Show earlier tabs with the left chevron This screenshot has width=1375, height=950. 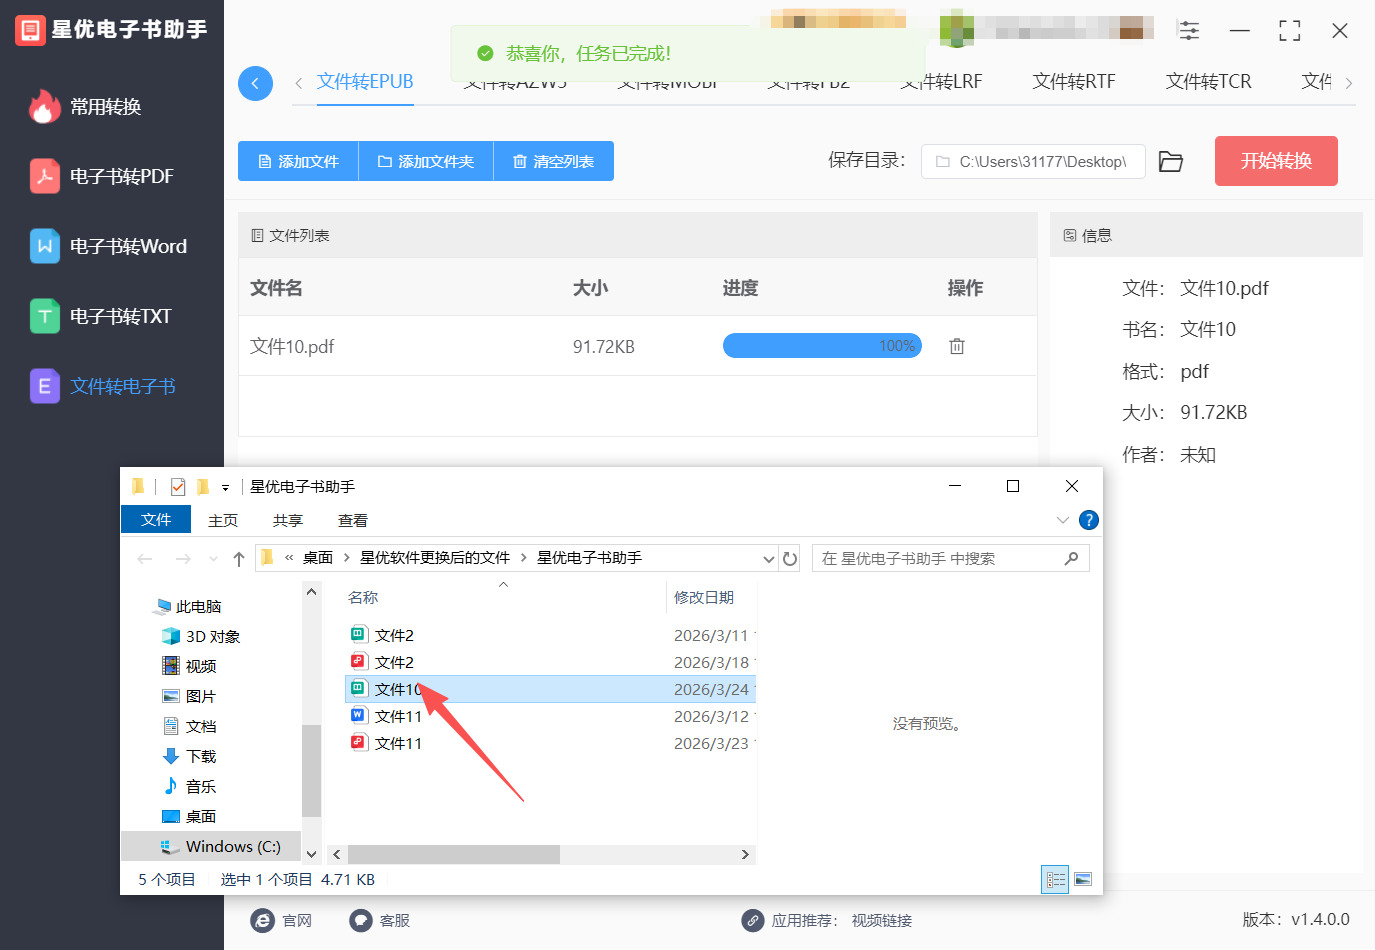pyautogui.click(x=298, y=83)
